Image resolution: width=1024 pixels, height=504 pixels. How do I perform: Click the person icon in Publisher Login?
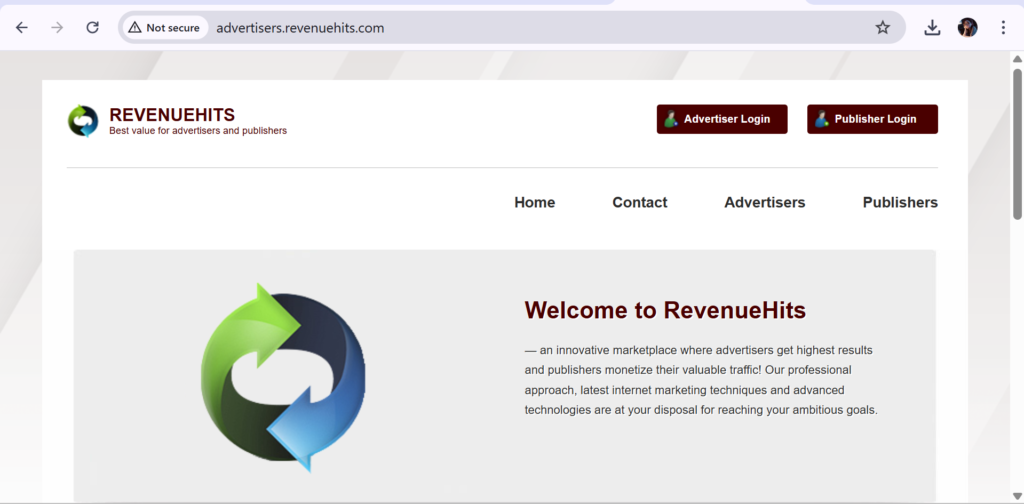[x=822, y=119]
